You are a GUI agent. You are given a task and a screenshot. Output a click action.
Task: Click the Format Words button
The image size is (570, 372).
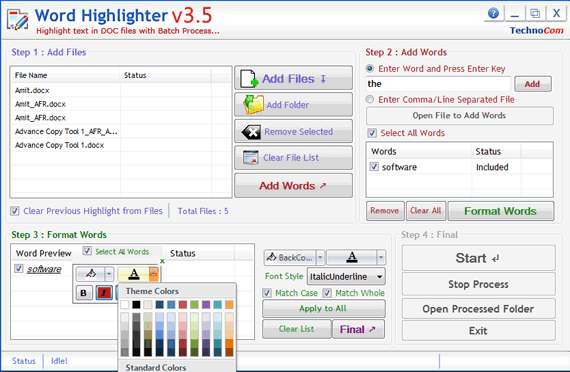pyautogui.click(x=501, y=211)
